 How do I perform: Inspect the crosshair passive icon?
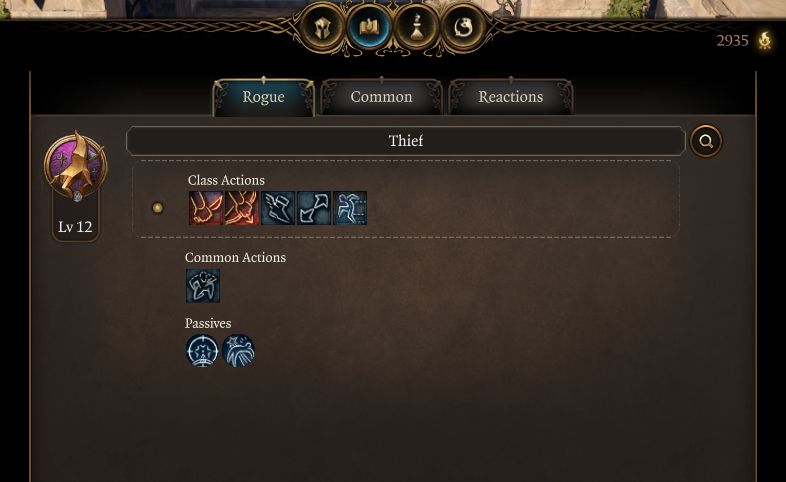202,351
